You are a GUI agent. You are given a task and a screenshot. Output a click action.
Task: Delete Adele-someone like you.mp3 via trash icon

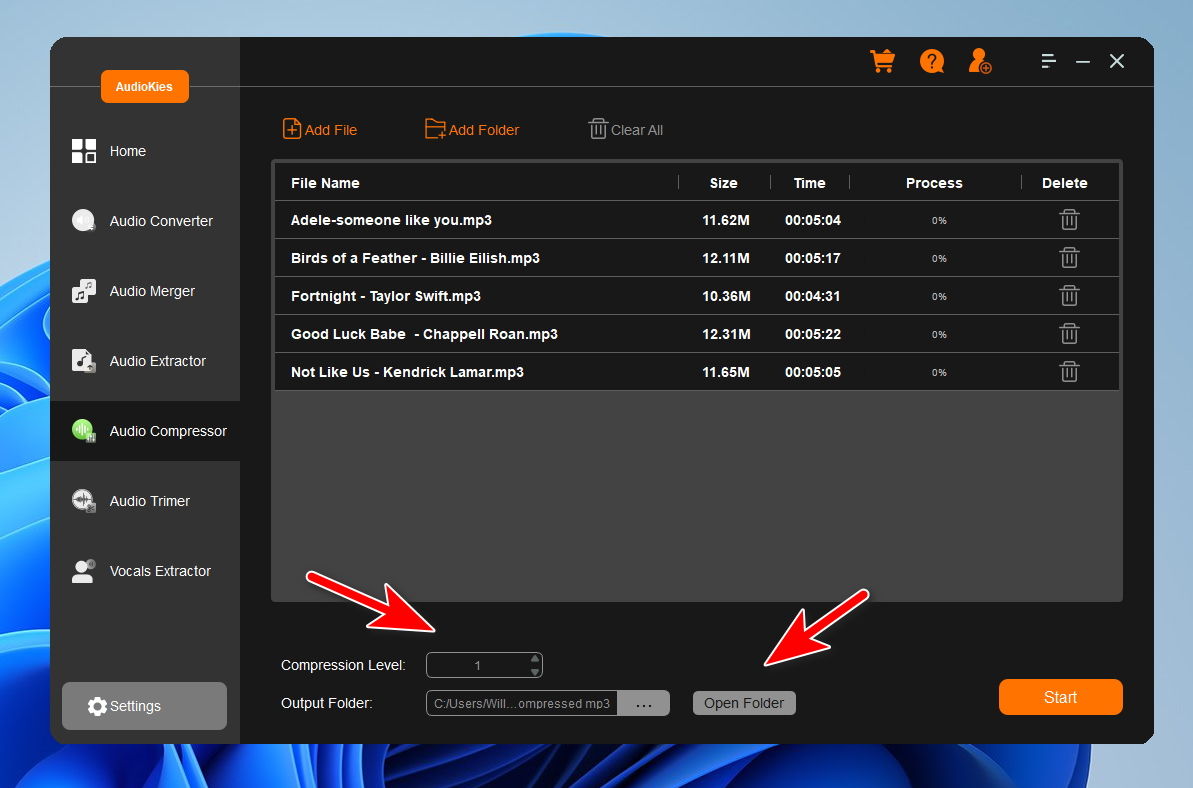point(1069,220)
